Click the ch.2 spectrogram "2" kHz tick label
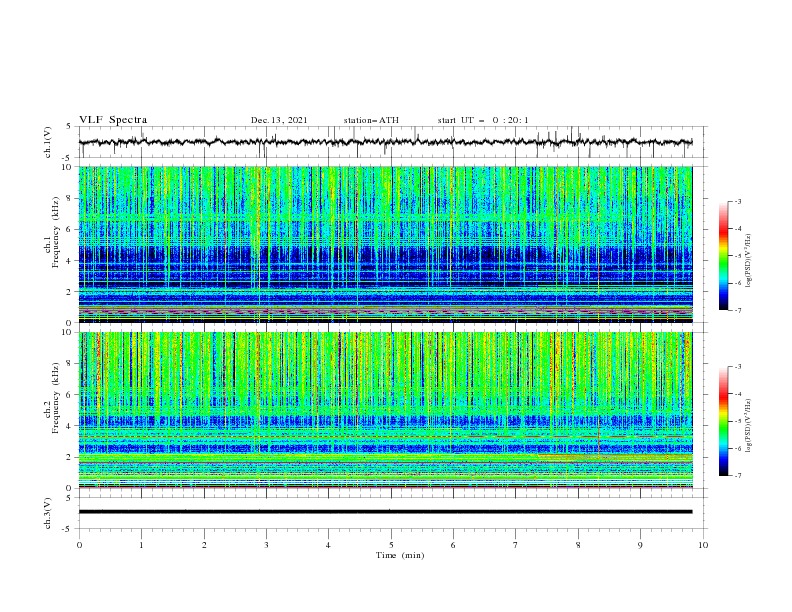Viewport: 792px width, 612px height. [x=70, y=457]
